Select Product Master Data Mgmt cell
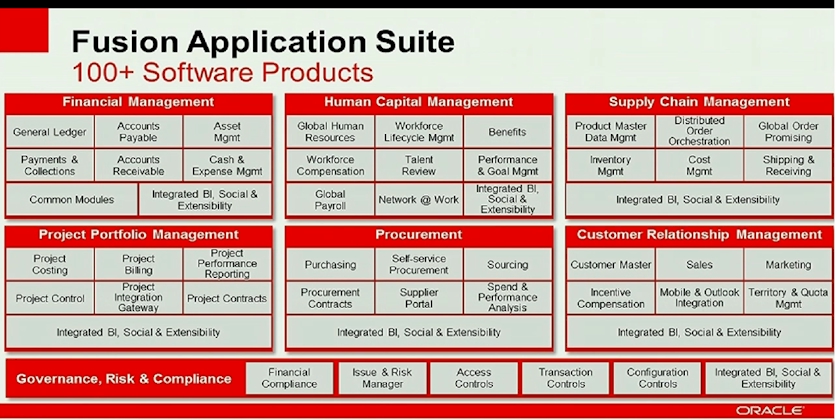837x420 pixels. click(610, 132)
